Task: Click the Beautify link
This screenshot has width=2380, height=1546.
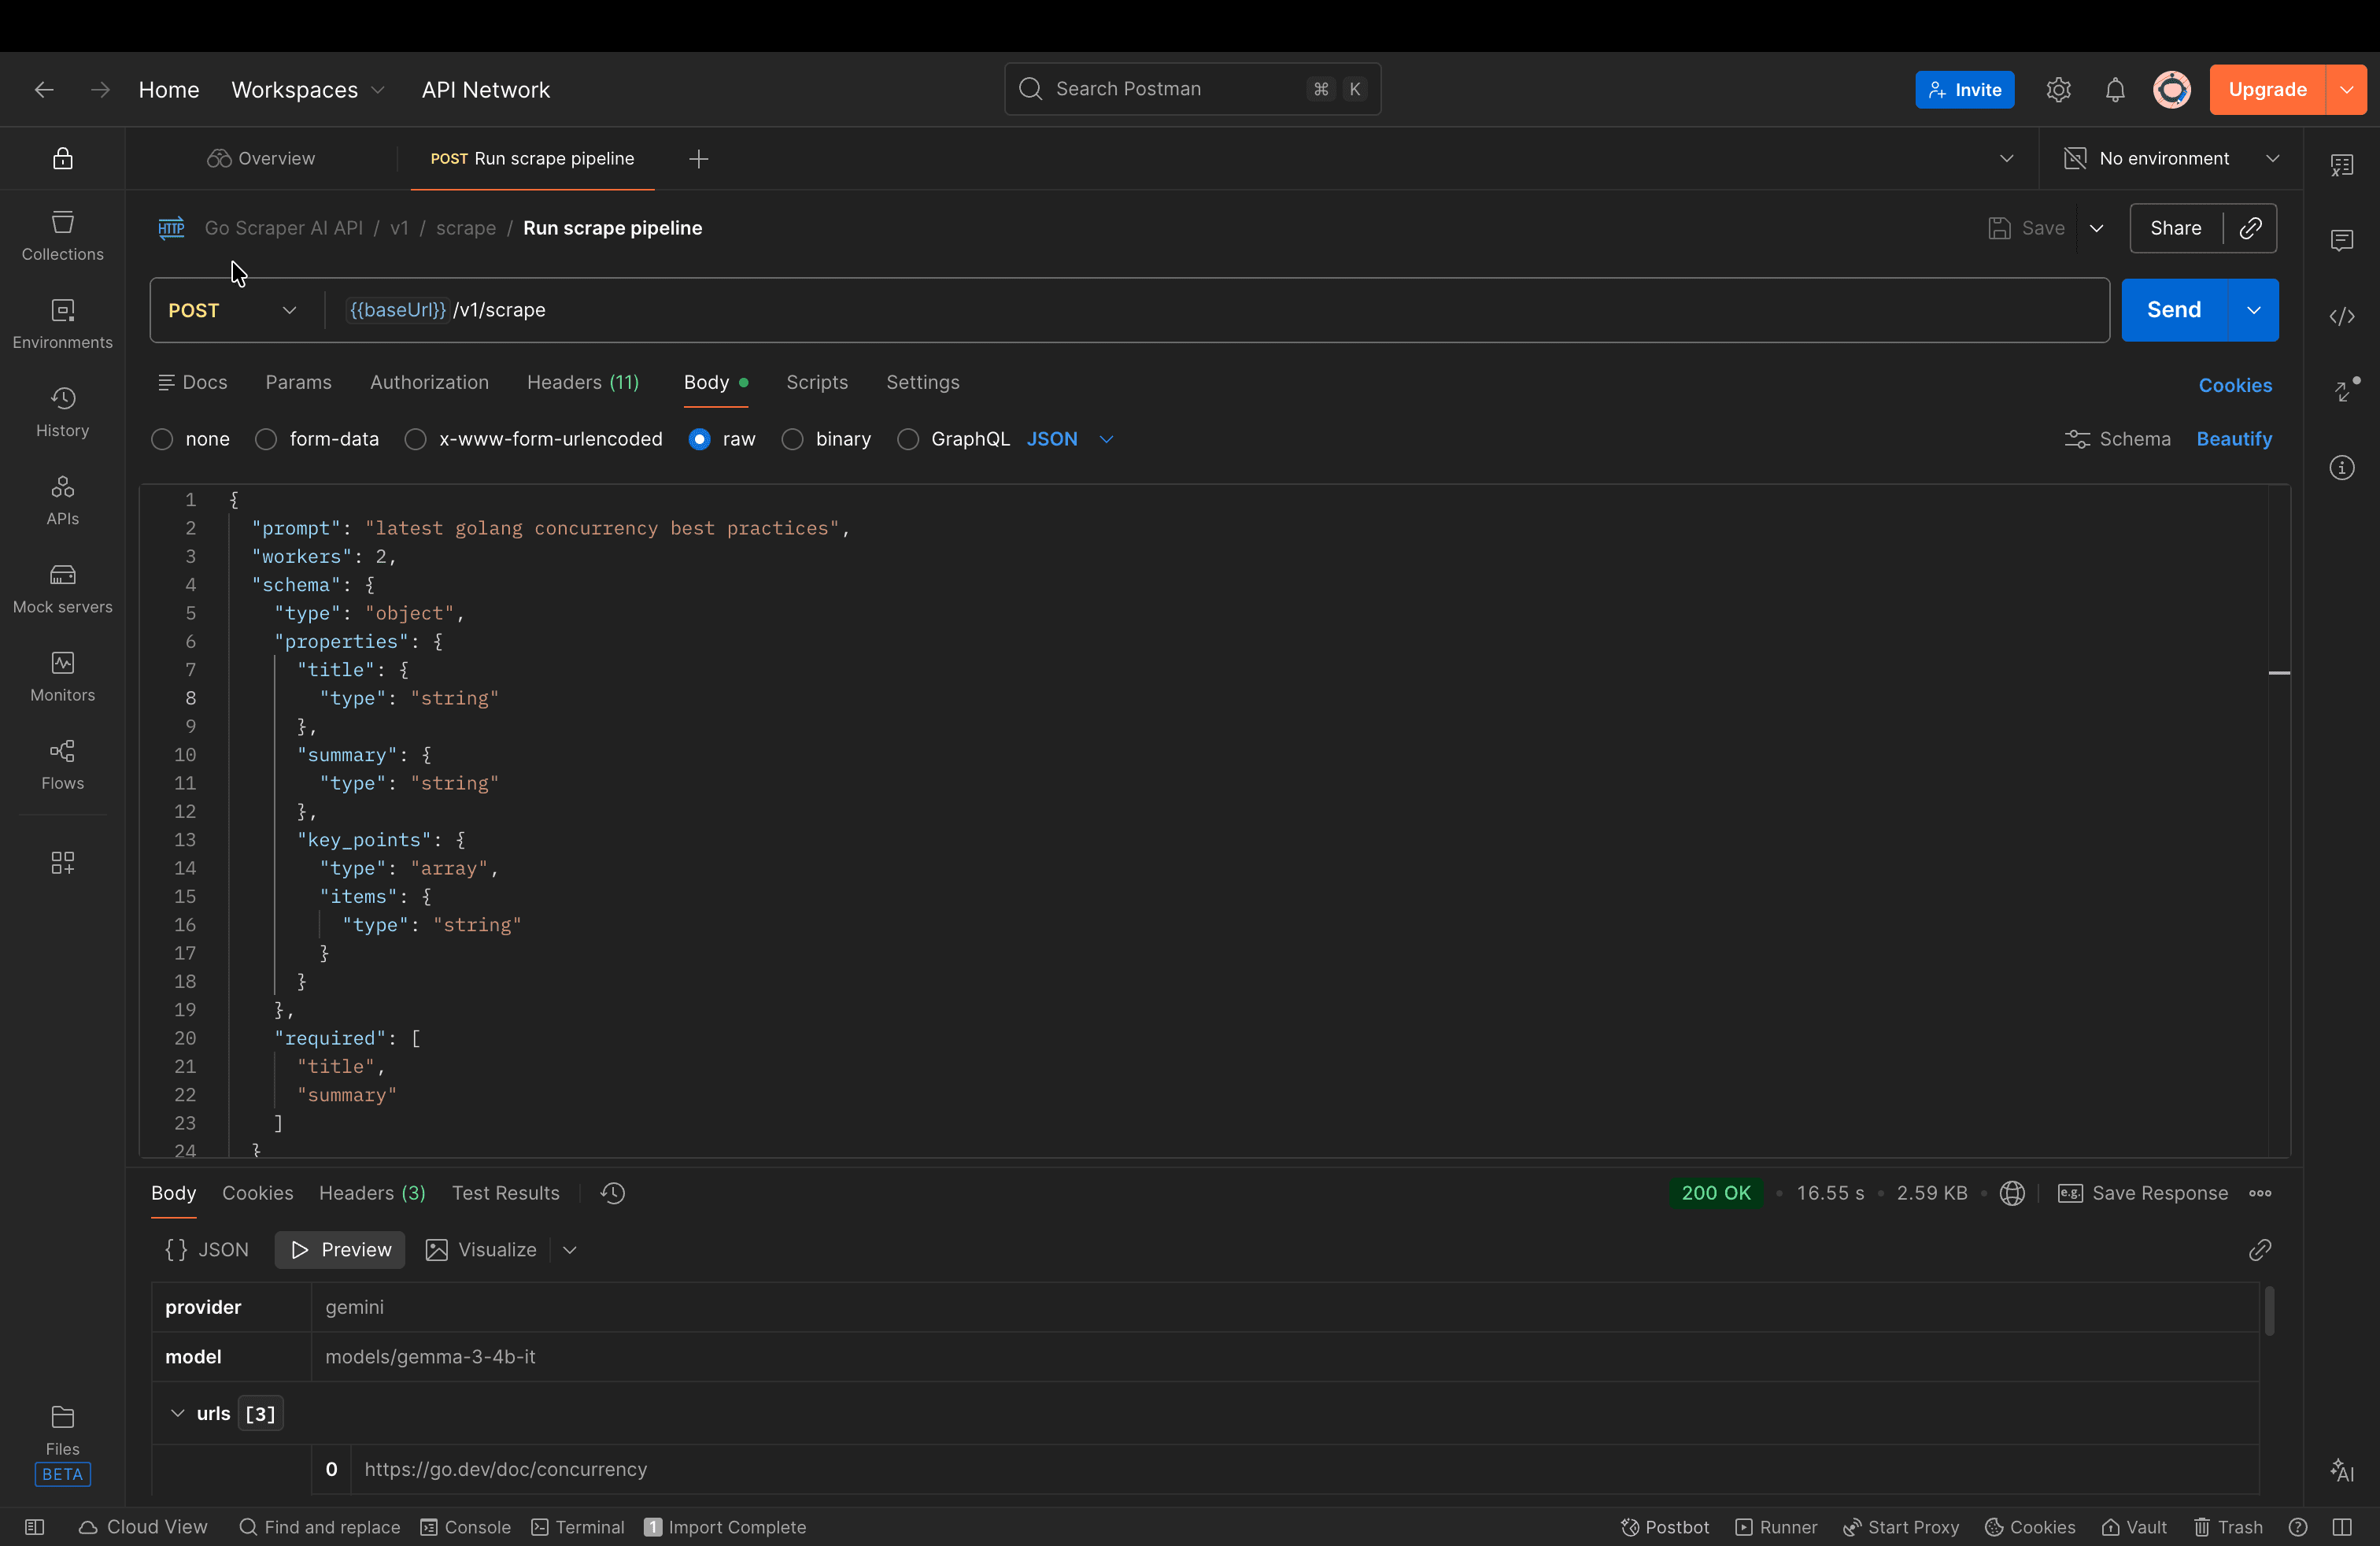Action: (2233, 439)
